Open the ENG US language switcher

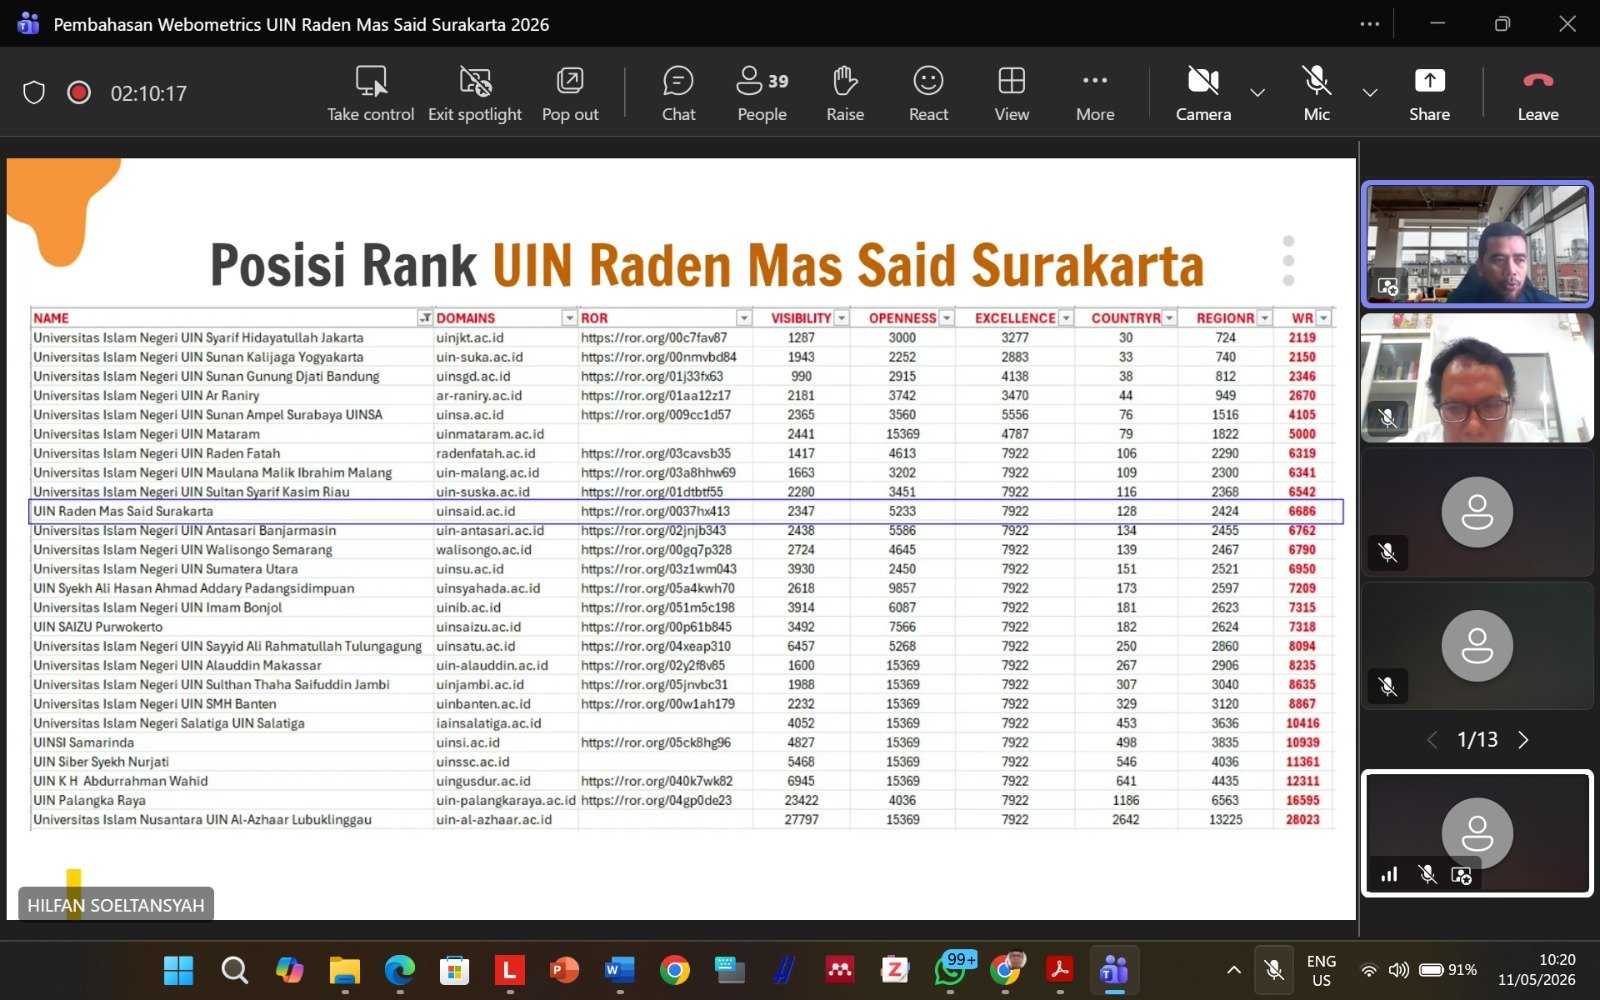click(x=1321, y=970)
